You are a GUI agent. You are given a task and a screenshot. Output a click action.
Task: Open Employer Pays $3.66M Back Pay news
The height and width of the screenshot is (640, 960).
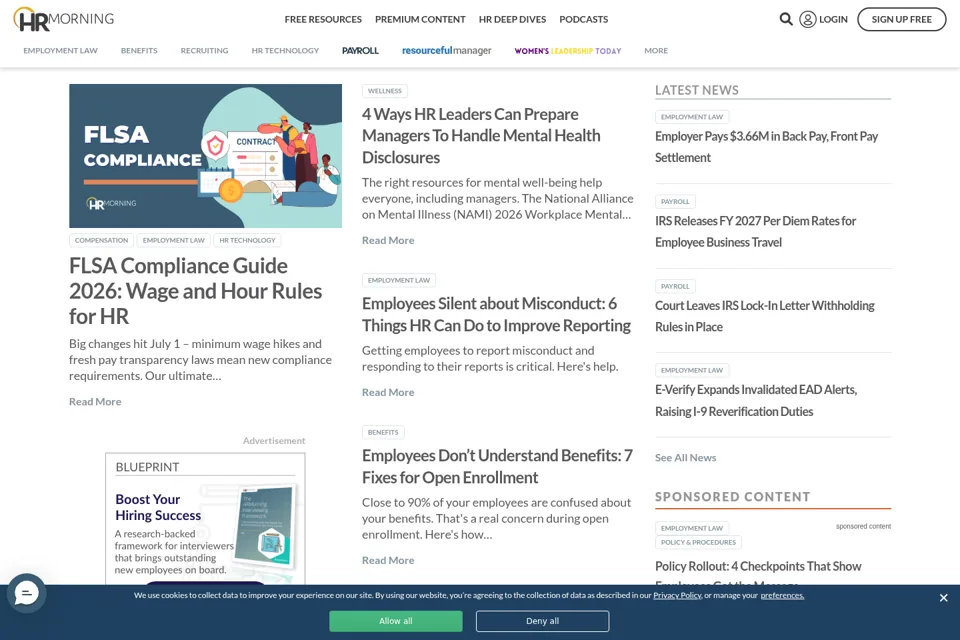point(767,147)
